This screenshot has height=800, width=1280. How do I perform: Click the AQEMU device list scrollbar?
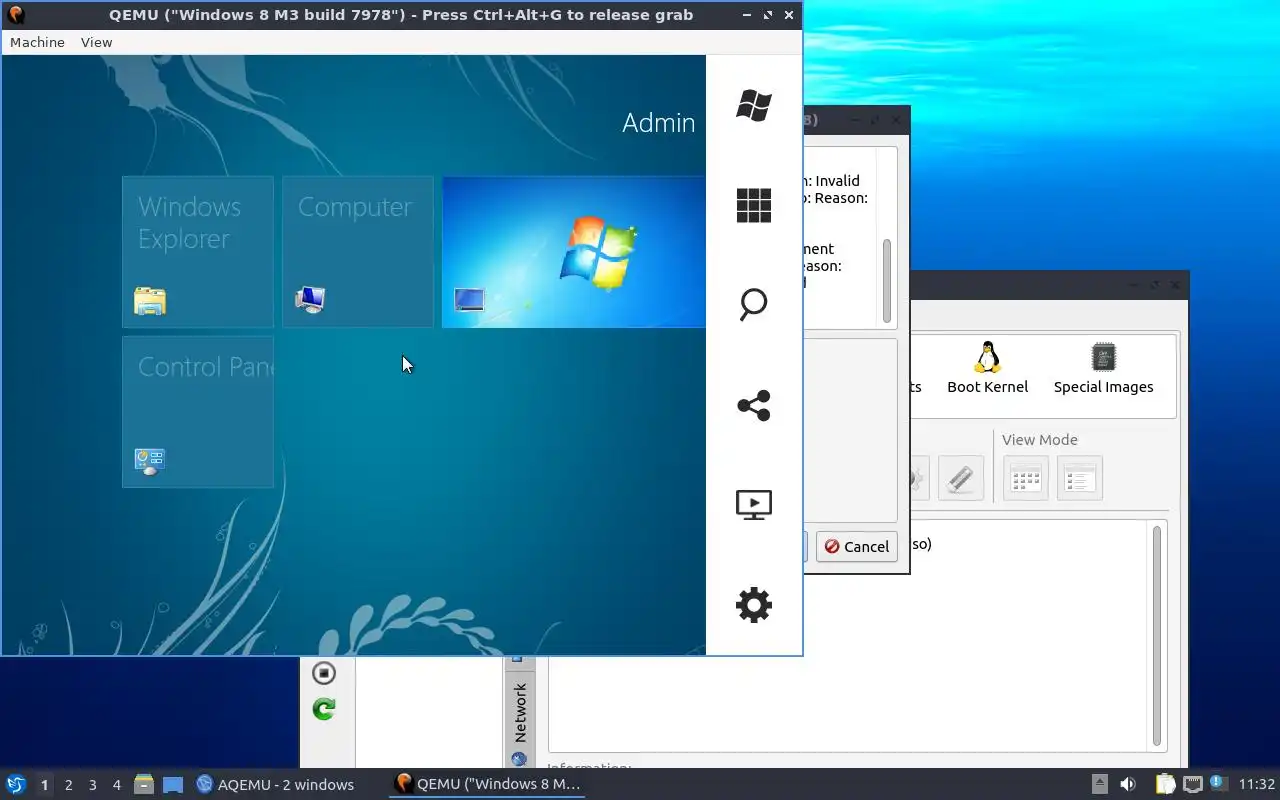click(x=1157, y=636)
